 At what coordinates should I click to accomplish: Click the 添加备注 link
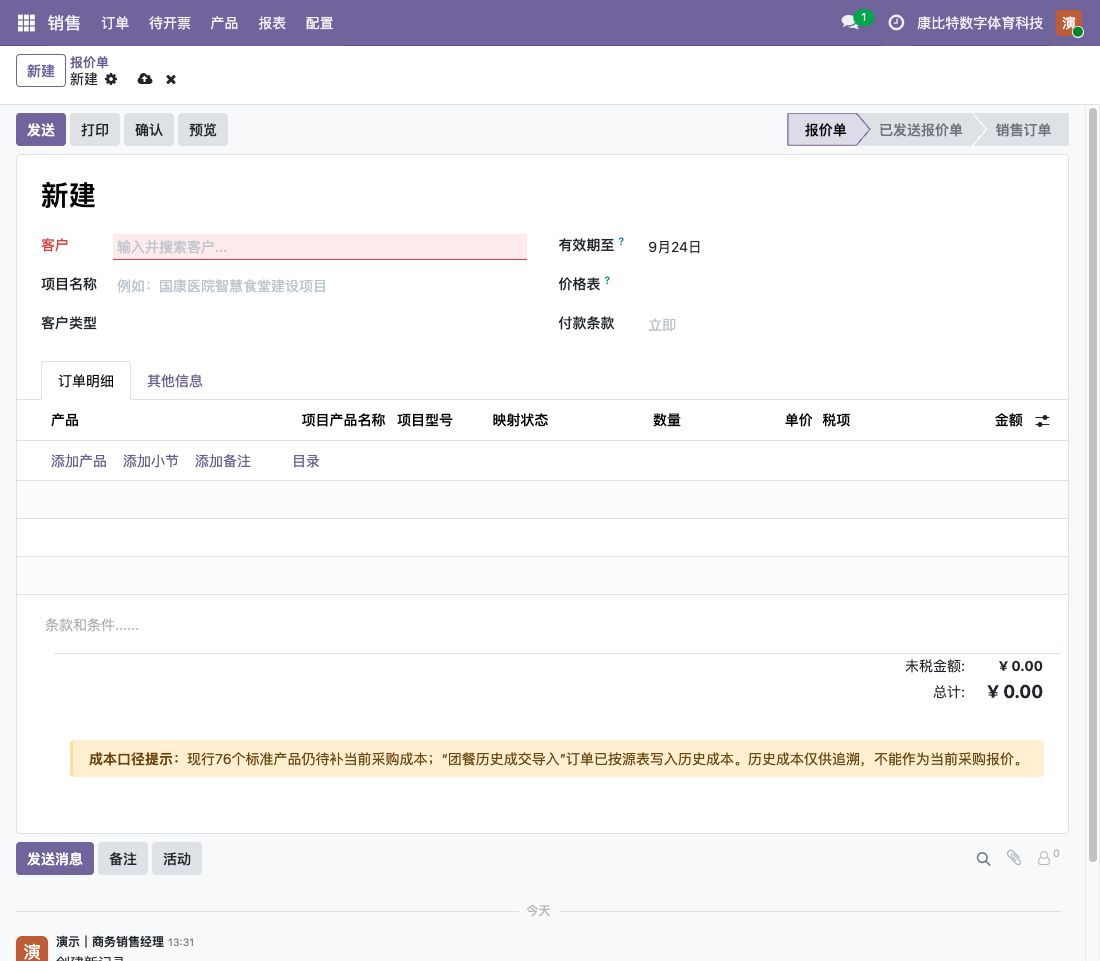coord(222,461)
